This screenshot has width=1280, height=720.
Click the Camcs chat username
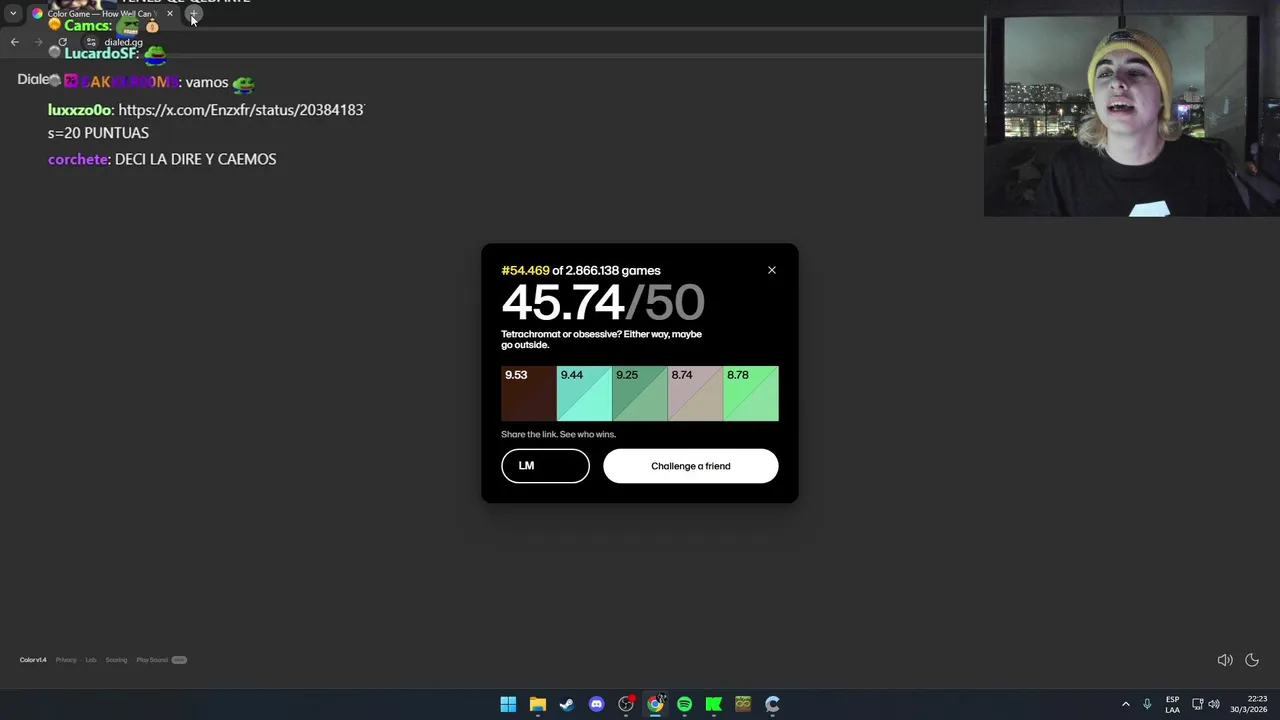(x=87, y=26)
